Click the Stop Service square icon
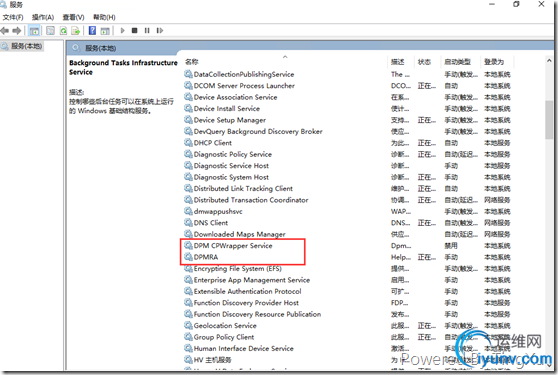Image resolution: width=558 pixels, height=375 pixels. pos(135,31)
